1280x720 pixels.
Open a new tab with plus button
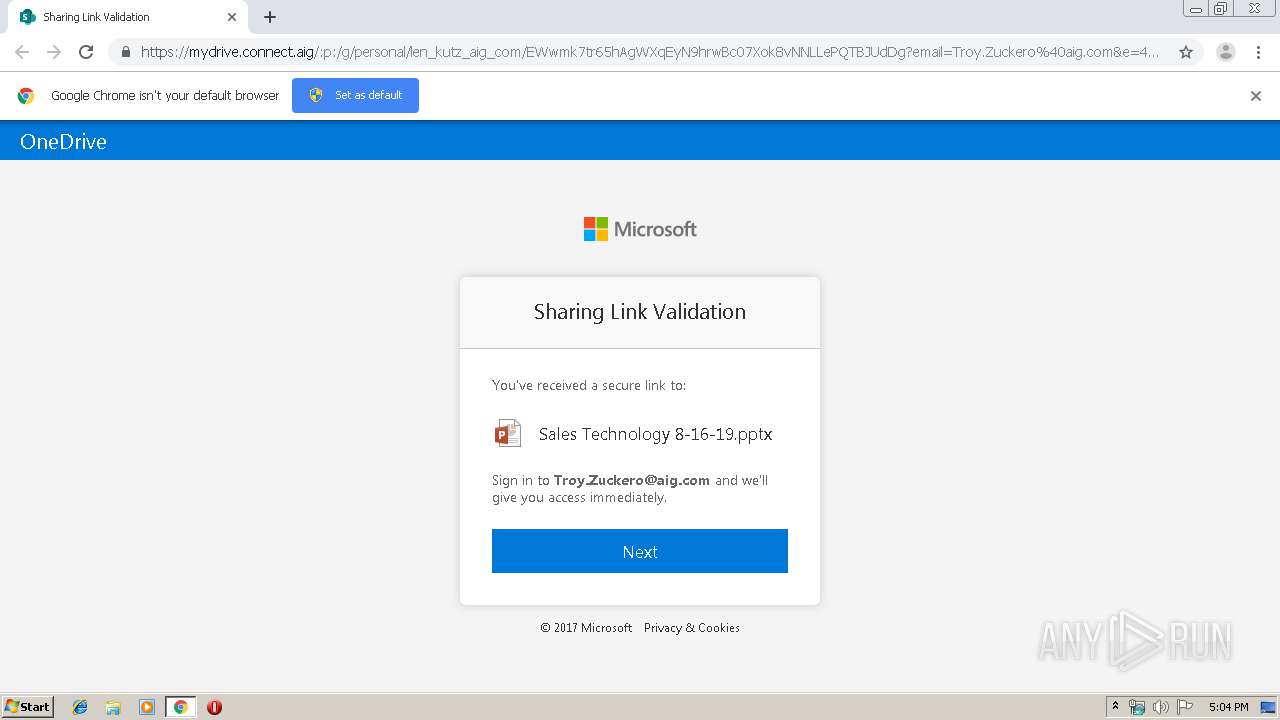click(x=270, y=17)
